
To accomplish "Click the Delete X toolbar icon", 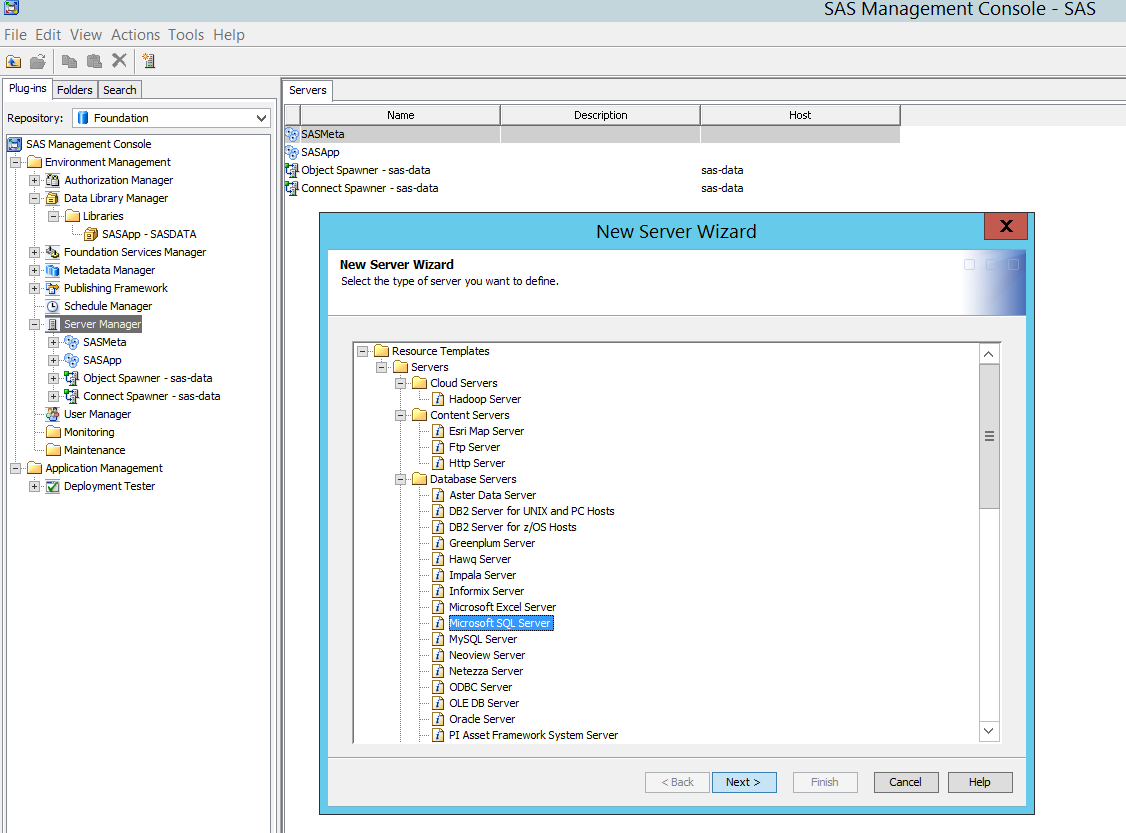I will click(119, 61).
